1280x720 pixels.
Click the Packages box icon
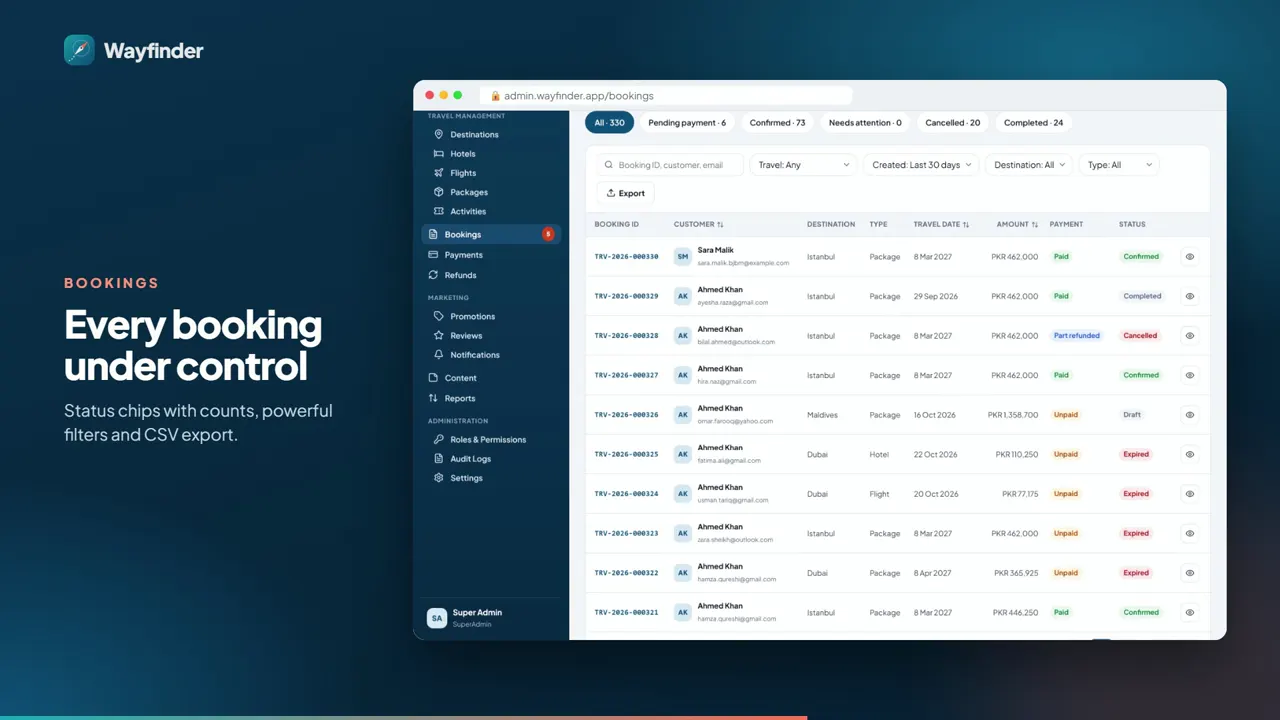439,192
